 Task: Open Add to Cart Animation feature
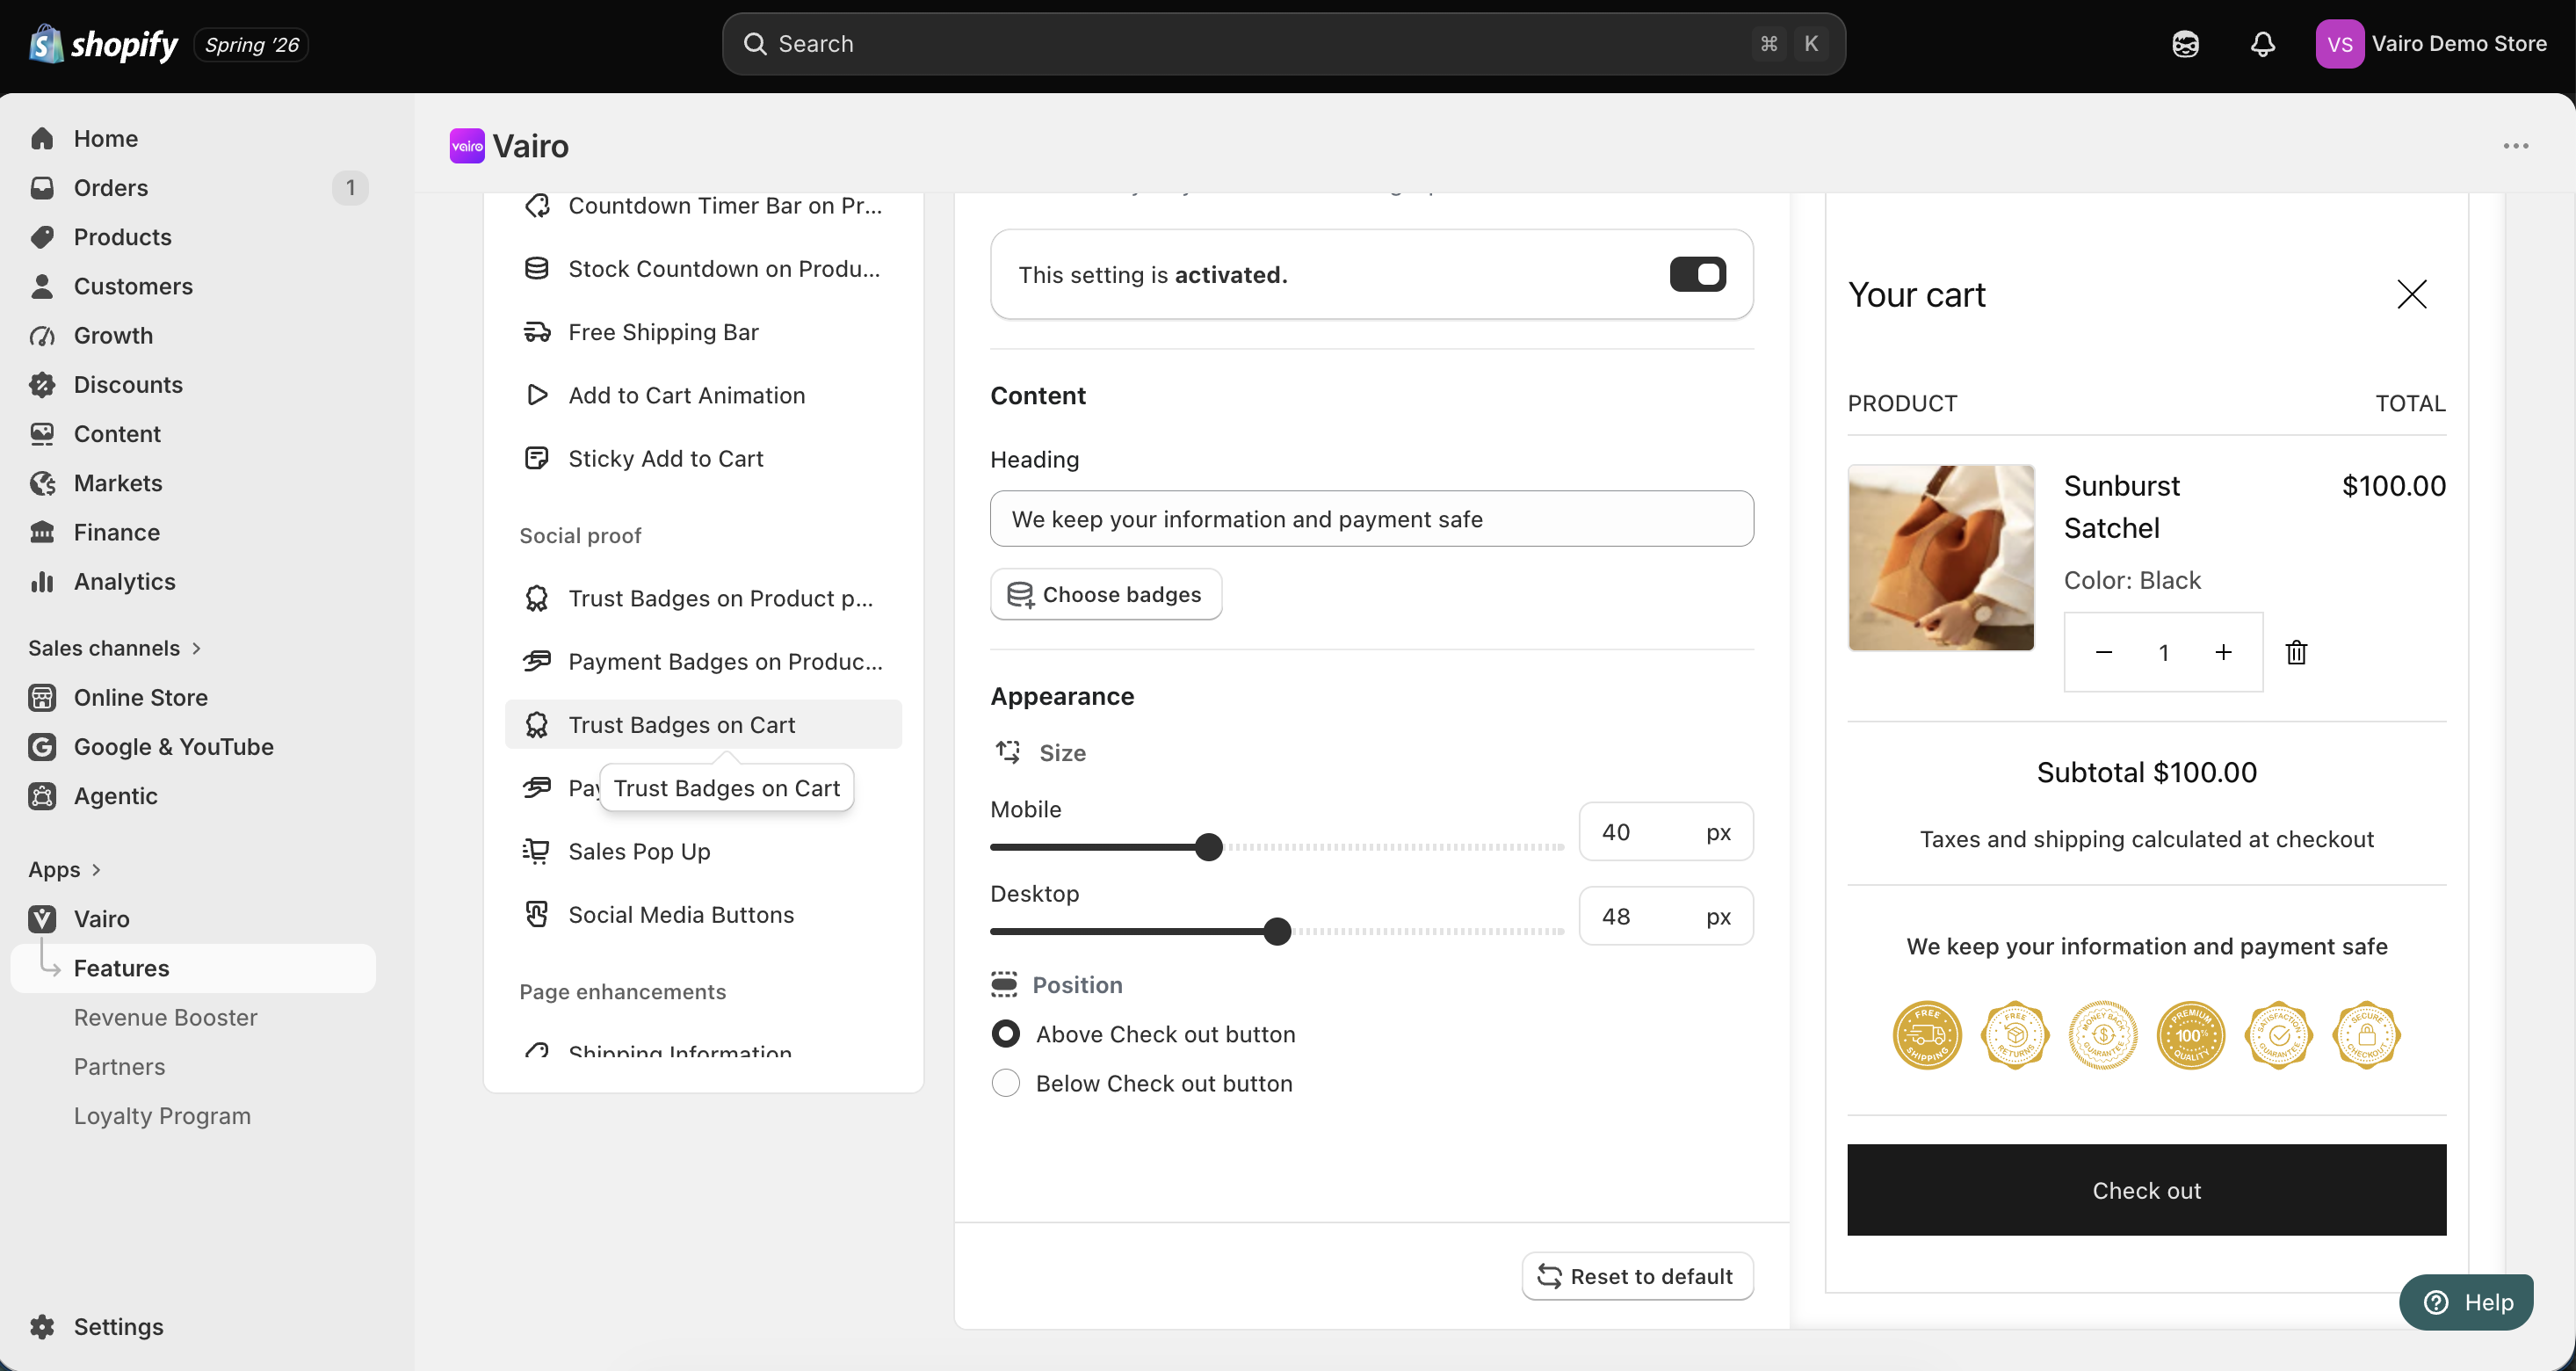click(703, 395)
